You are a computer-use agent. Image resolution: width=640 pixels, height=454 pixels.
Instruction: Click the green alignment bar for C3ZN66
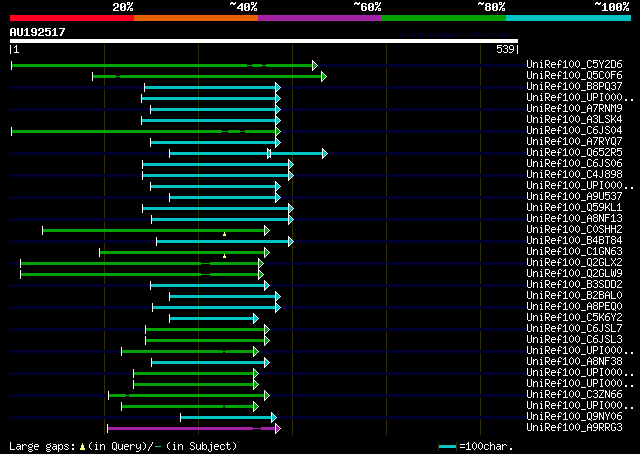pyautogui.click(x=187, y=396)
